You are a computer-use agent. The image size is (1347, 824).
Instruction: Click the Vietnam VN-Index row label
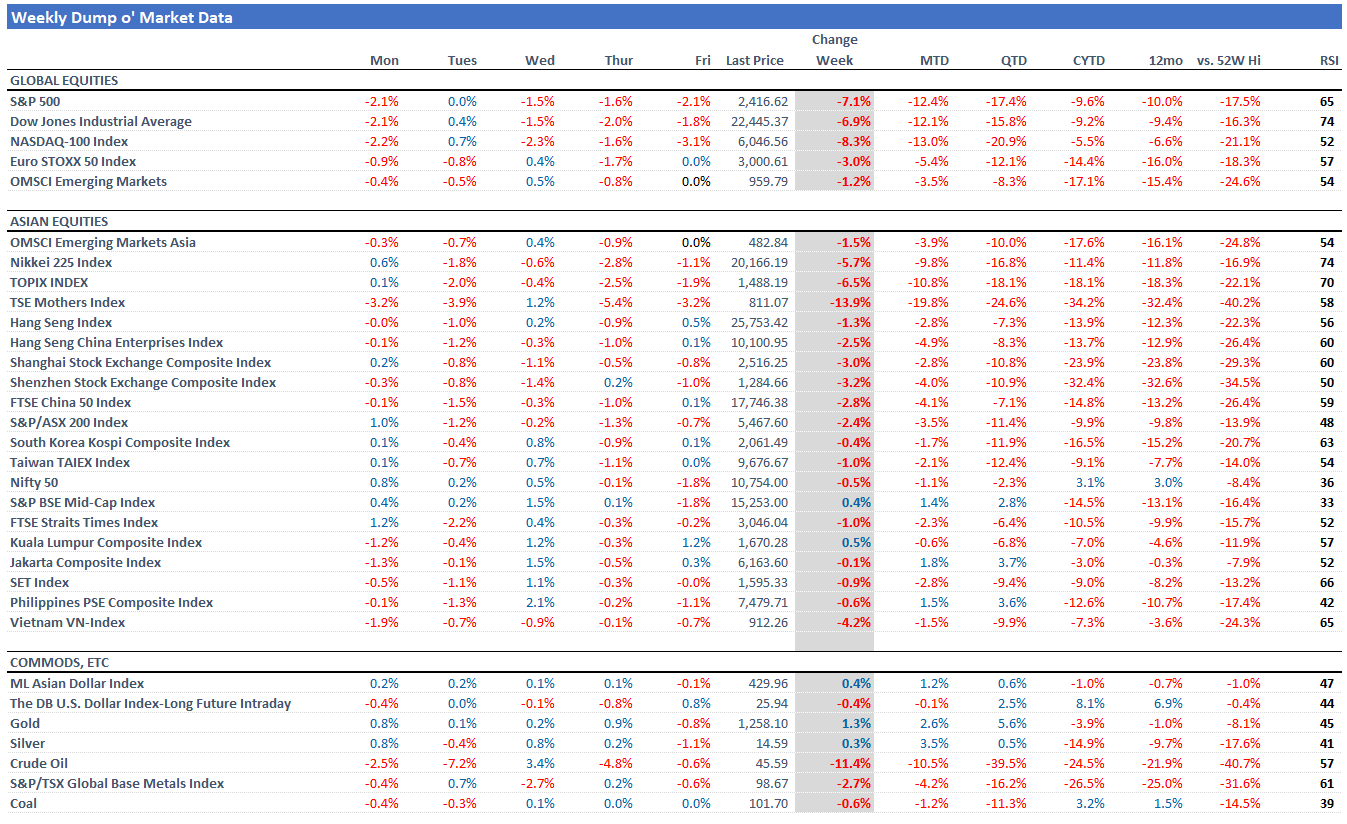tap(68, 622)
